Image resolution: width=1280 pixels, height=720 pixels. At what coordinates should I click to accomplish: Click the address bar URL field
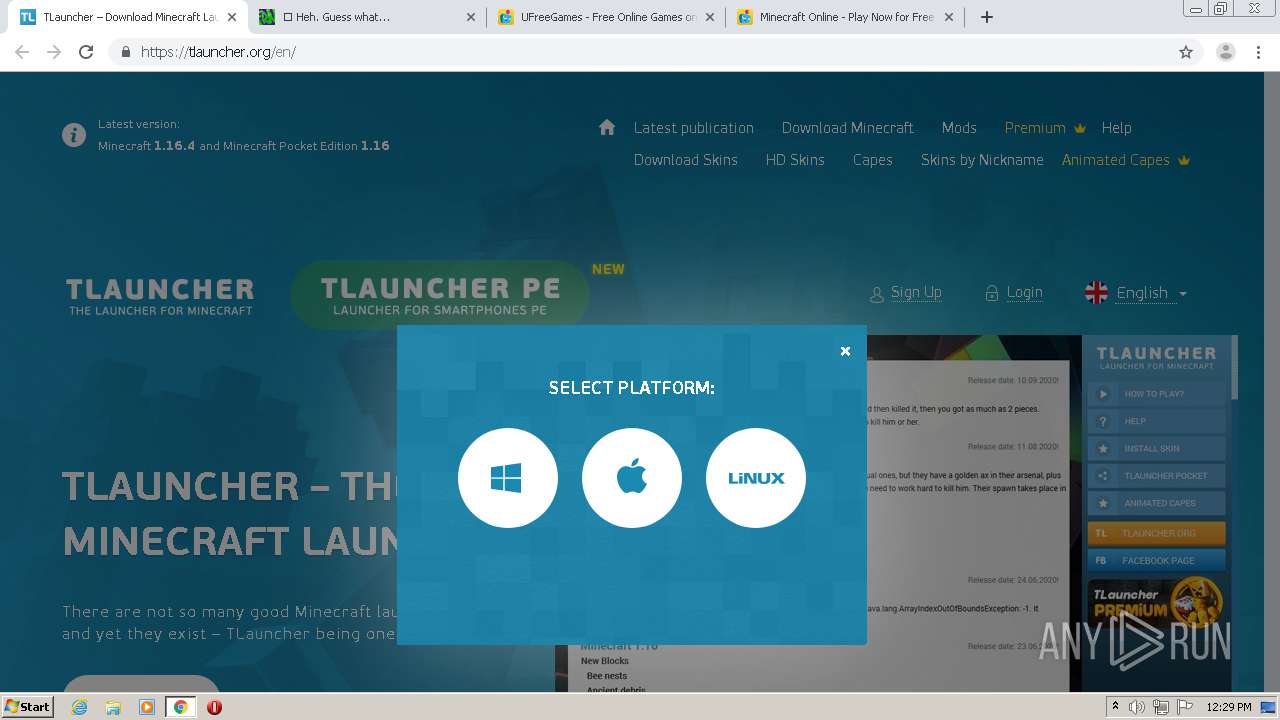(x=655, y=52)
